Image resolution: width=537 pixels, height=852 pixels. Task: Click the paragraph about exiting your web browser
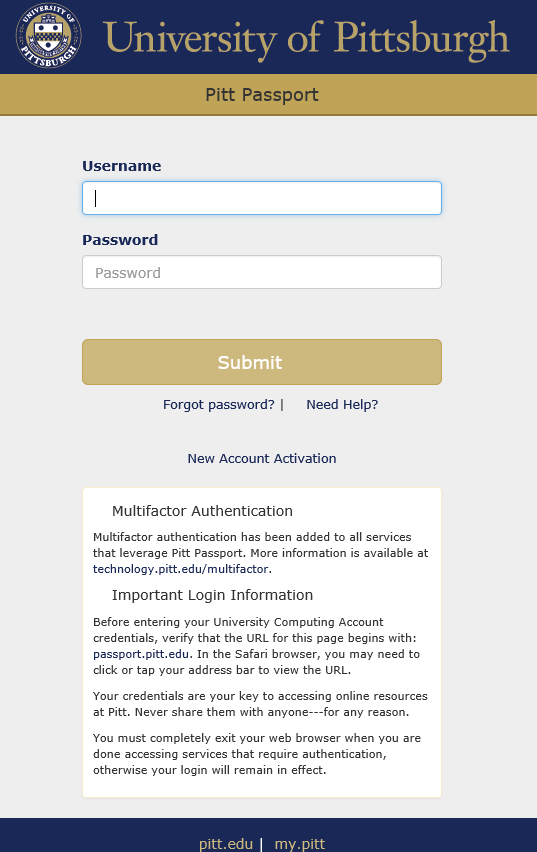(x=257, y=754)
